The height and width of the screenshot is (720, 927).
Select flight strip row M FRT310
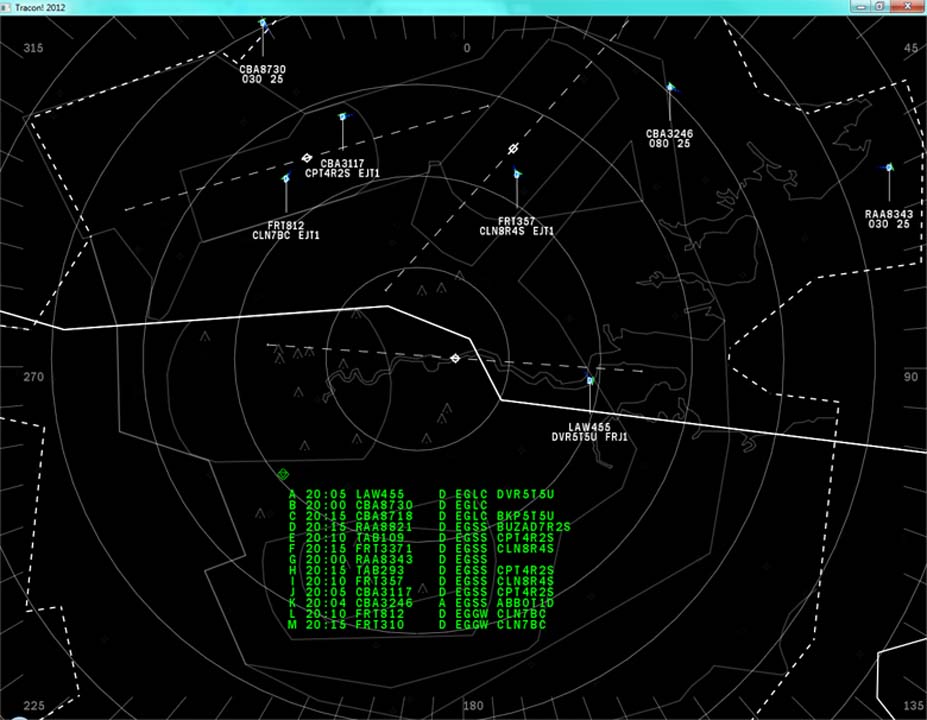pos(417,624)
